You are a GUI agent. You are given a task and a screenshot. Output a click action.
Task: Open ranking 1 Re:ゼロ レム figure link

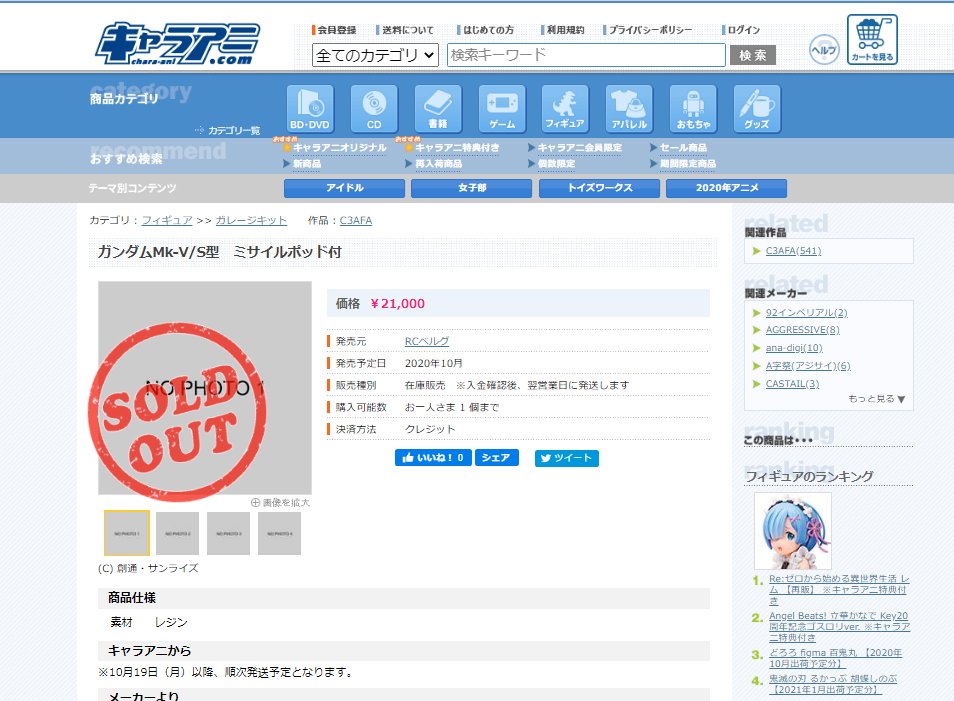tap(839, 590)
